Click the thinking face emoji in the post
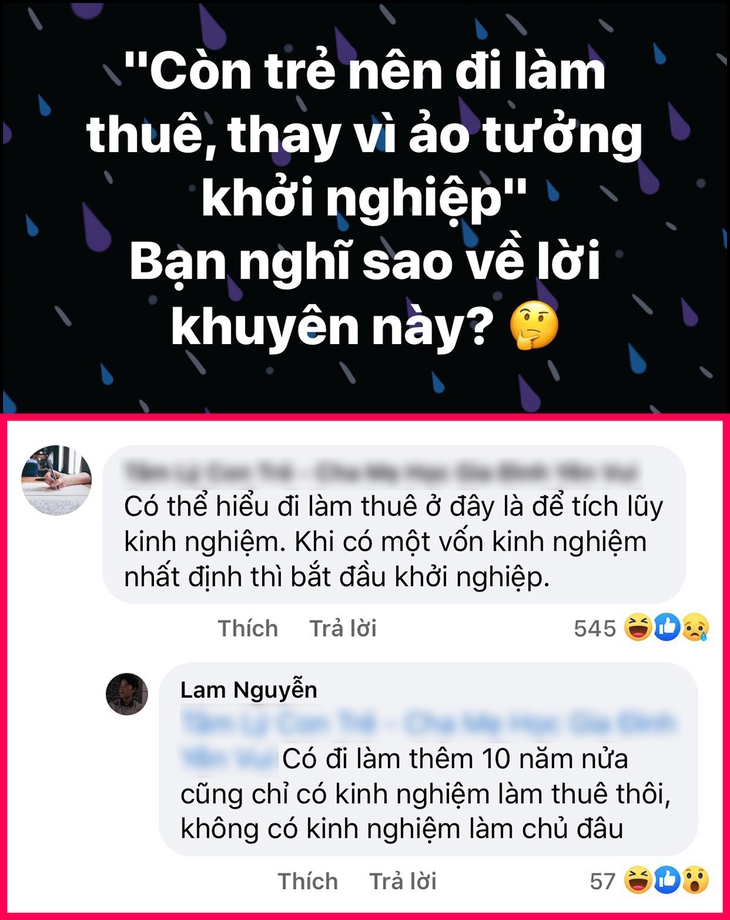The height and width of the screenshot is (920, 730). point(534,326)
